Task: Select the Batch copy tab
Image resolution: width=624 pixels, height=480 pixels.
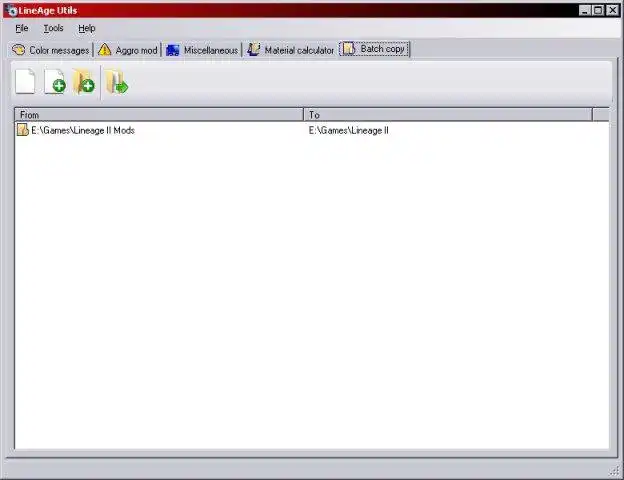Action: [x=374, y=49]
